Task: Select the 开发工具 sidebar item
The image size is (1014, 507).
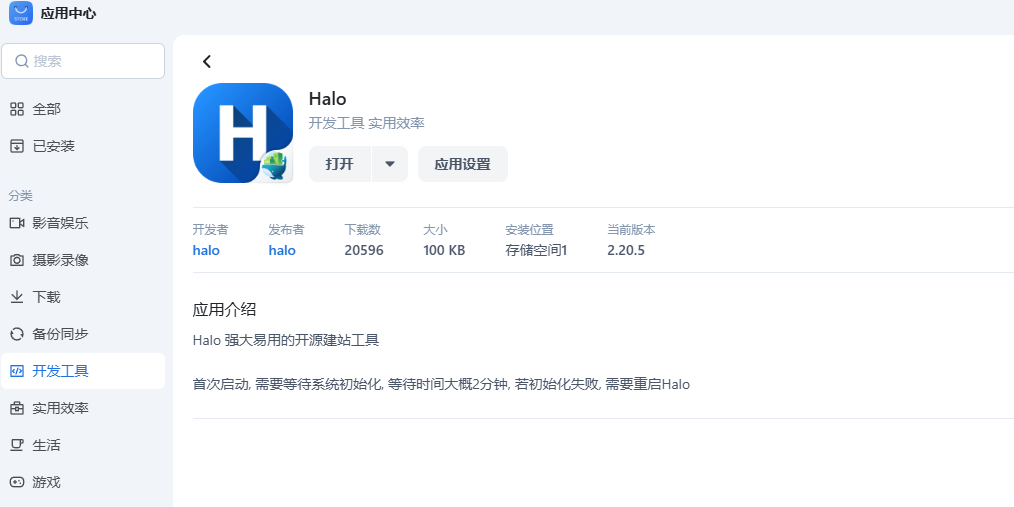Action: tap(83, 371)
